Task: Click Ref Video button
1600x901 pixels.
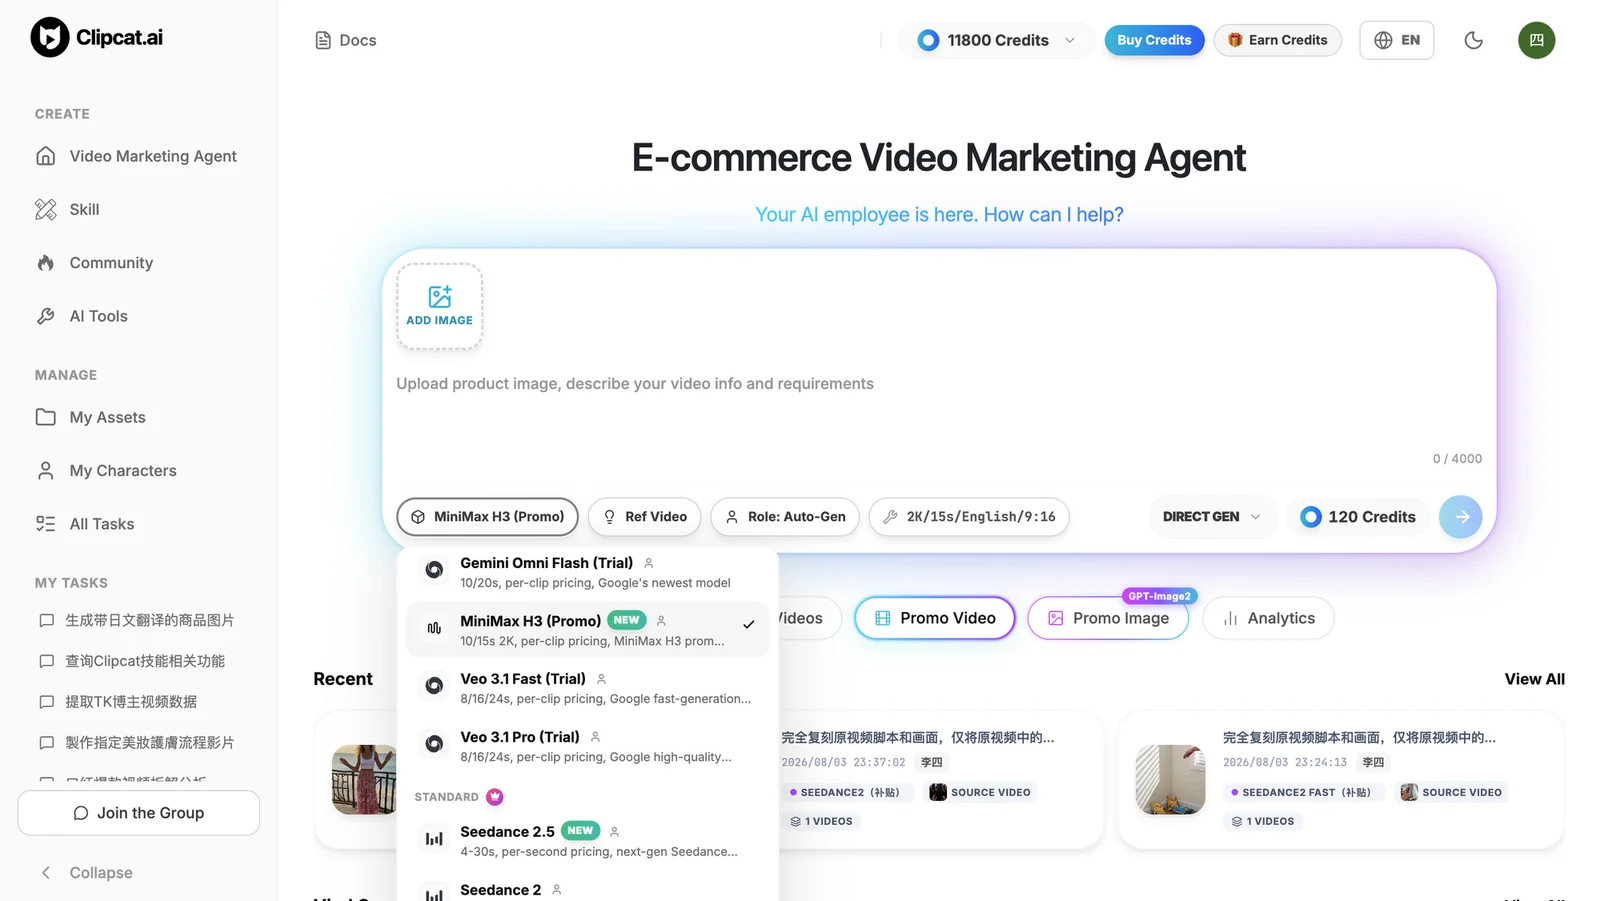Action: pos(644,517)
